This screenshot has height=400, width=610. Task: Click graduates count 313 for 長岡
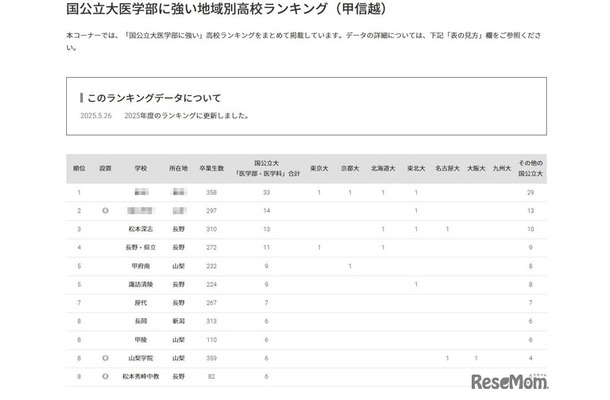[212, 321]
